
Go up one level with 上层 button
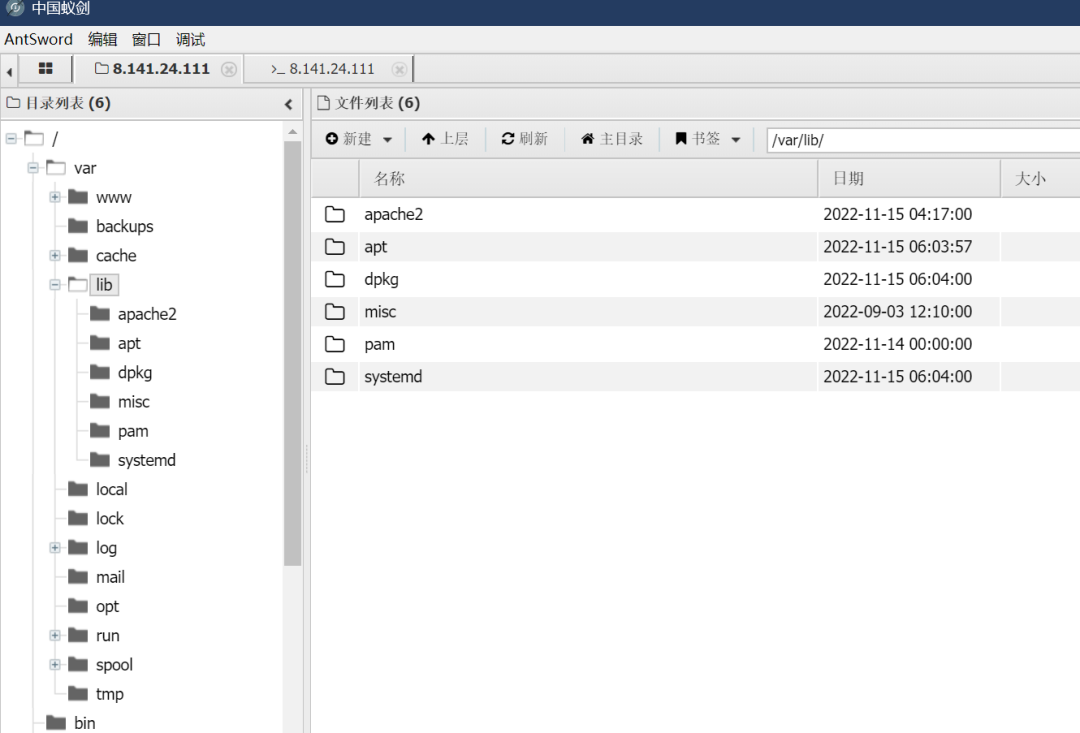(445, 139)
